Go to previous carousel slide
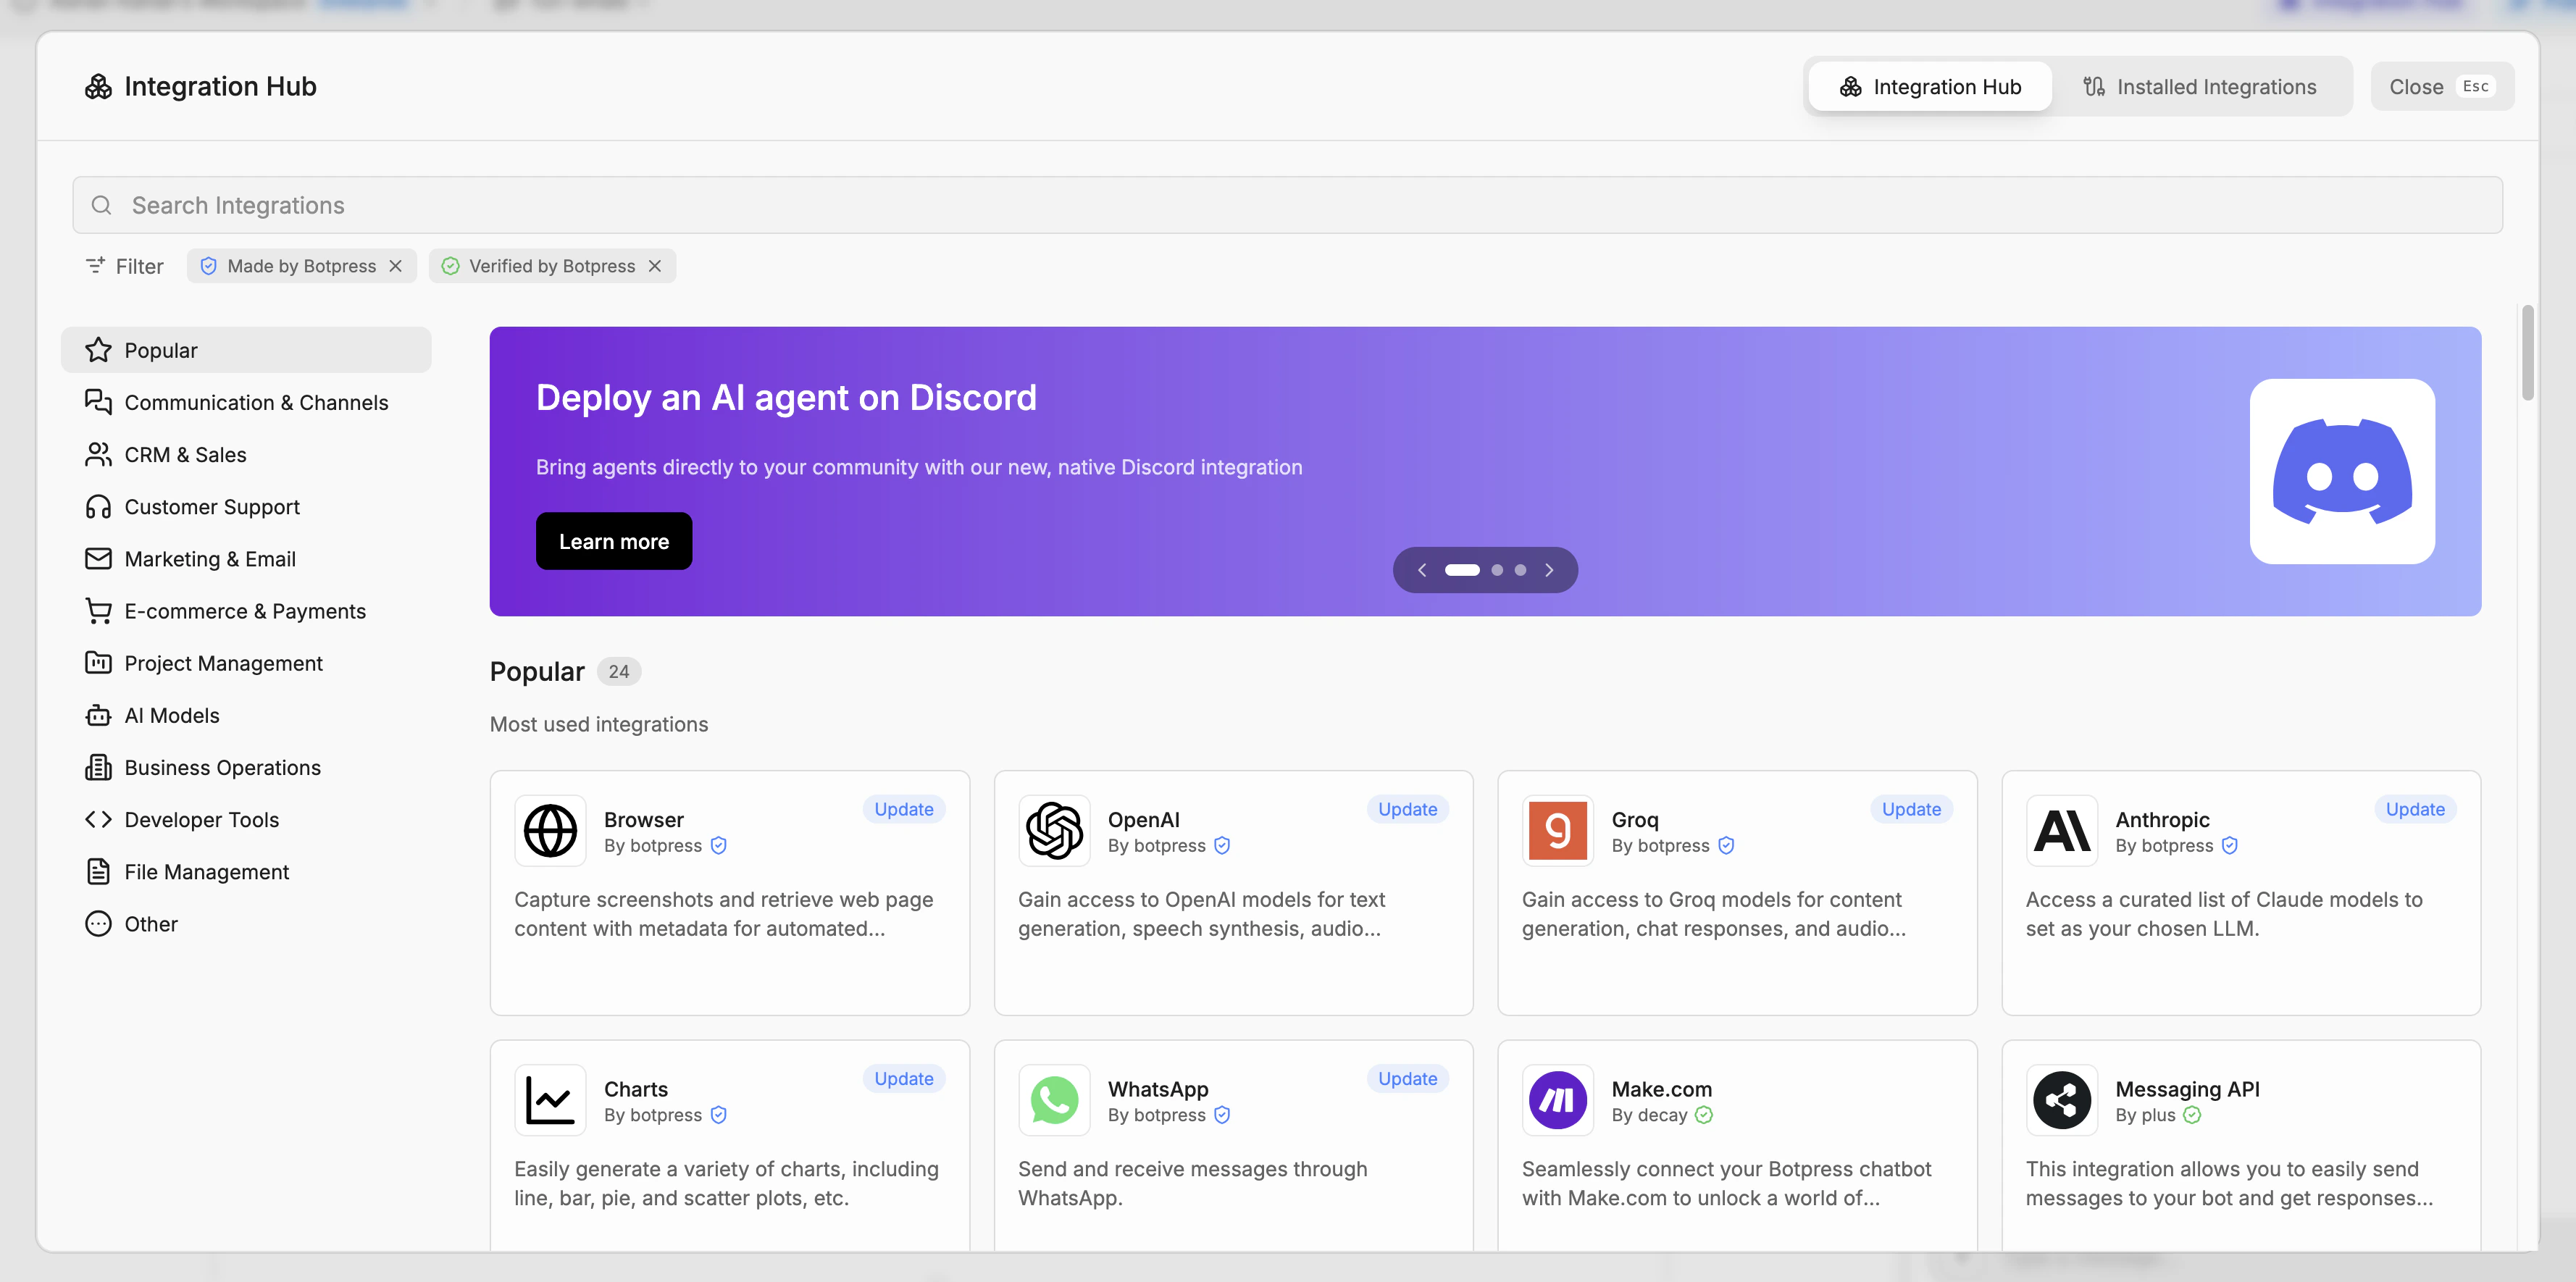The height and width of the screenshot is (1282, 2576). [x=1421, y=570]
